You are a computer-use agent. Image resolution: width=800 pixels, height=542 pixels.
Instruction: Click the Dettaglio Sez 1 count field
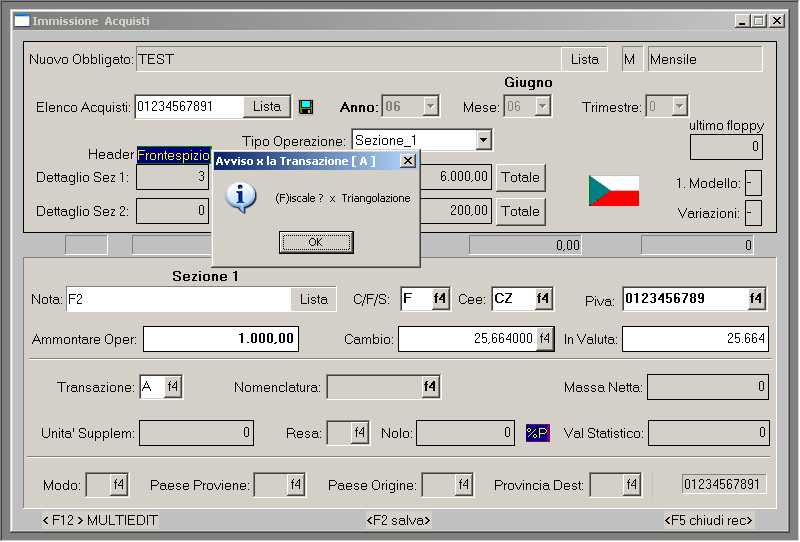[172, 177]
